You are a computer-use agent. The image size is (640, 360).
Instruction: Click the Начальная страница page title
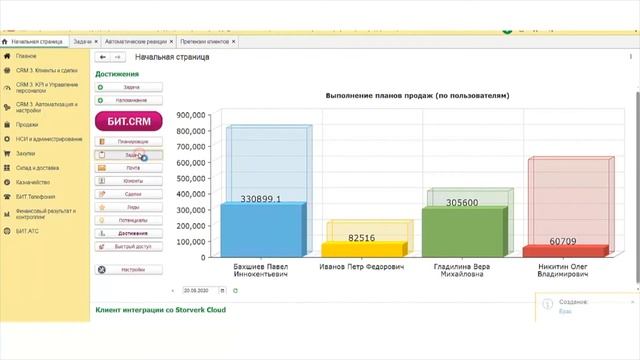[x=172, y=57]
